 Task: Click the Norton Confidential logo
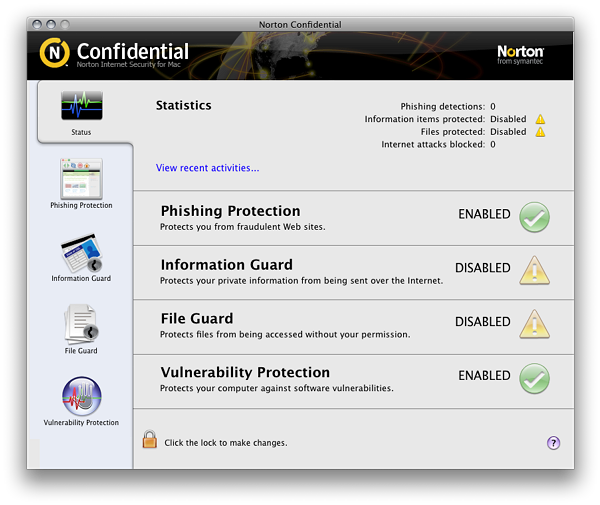pyautogui.click(x=114, y=52)
